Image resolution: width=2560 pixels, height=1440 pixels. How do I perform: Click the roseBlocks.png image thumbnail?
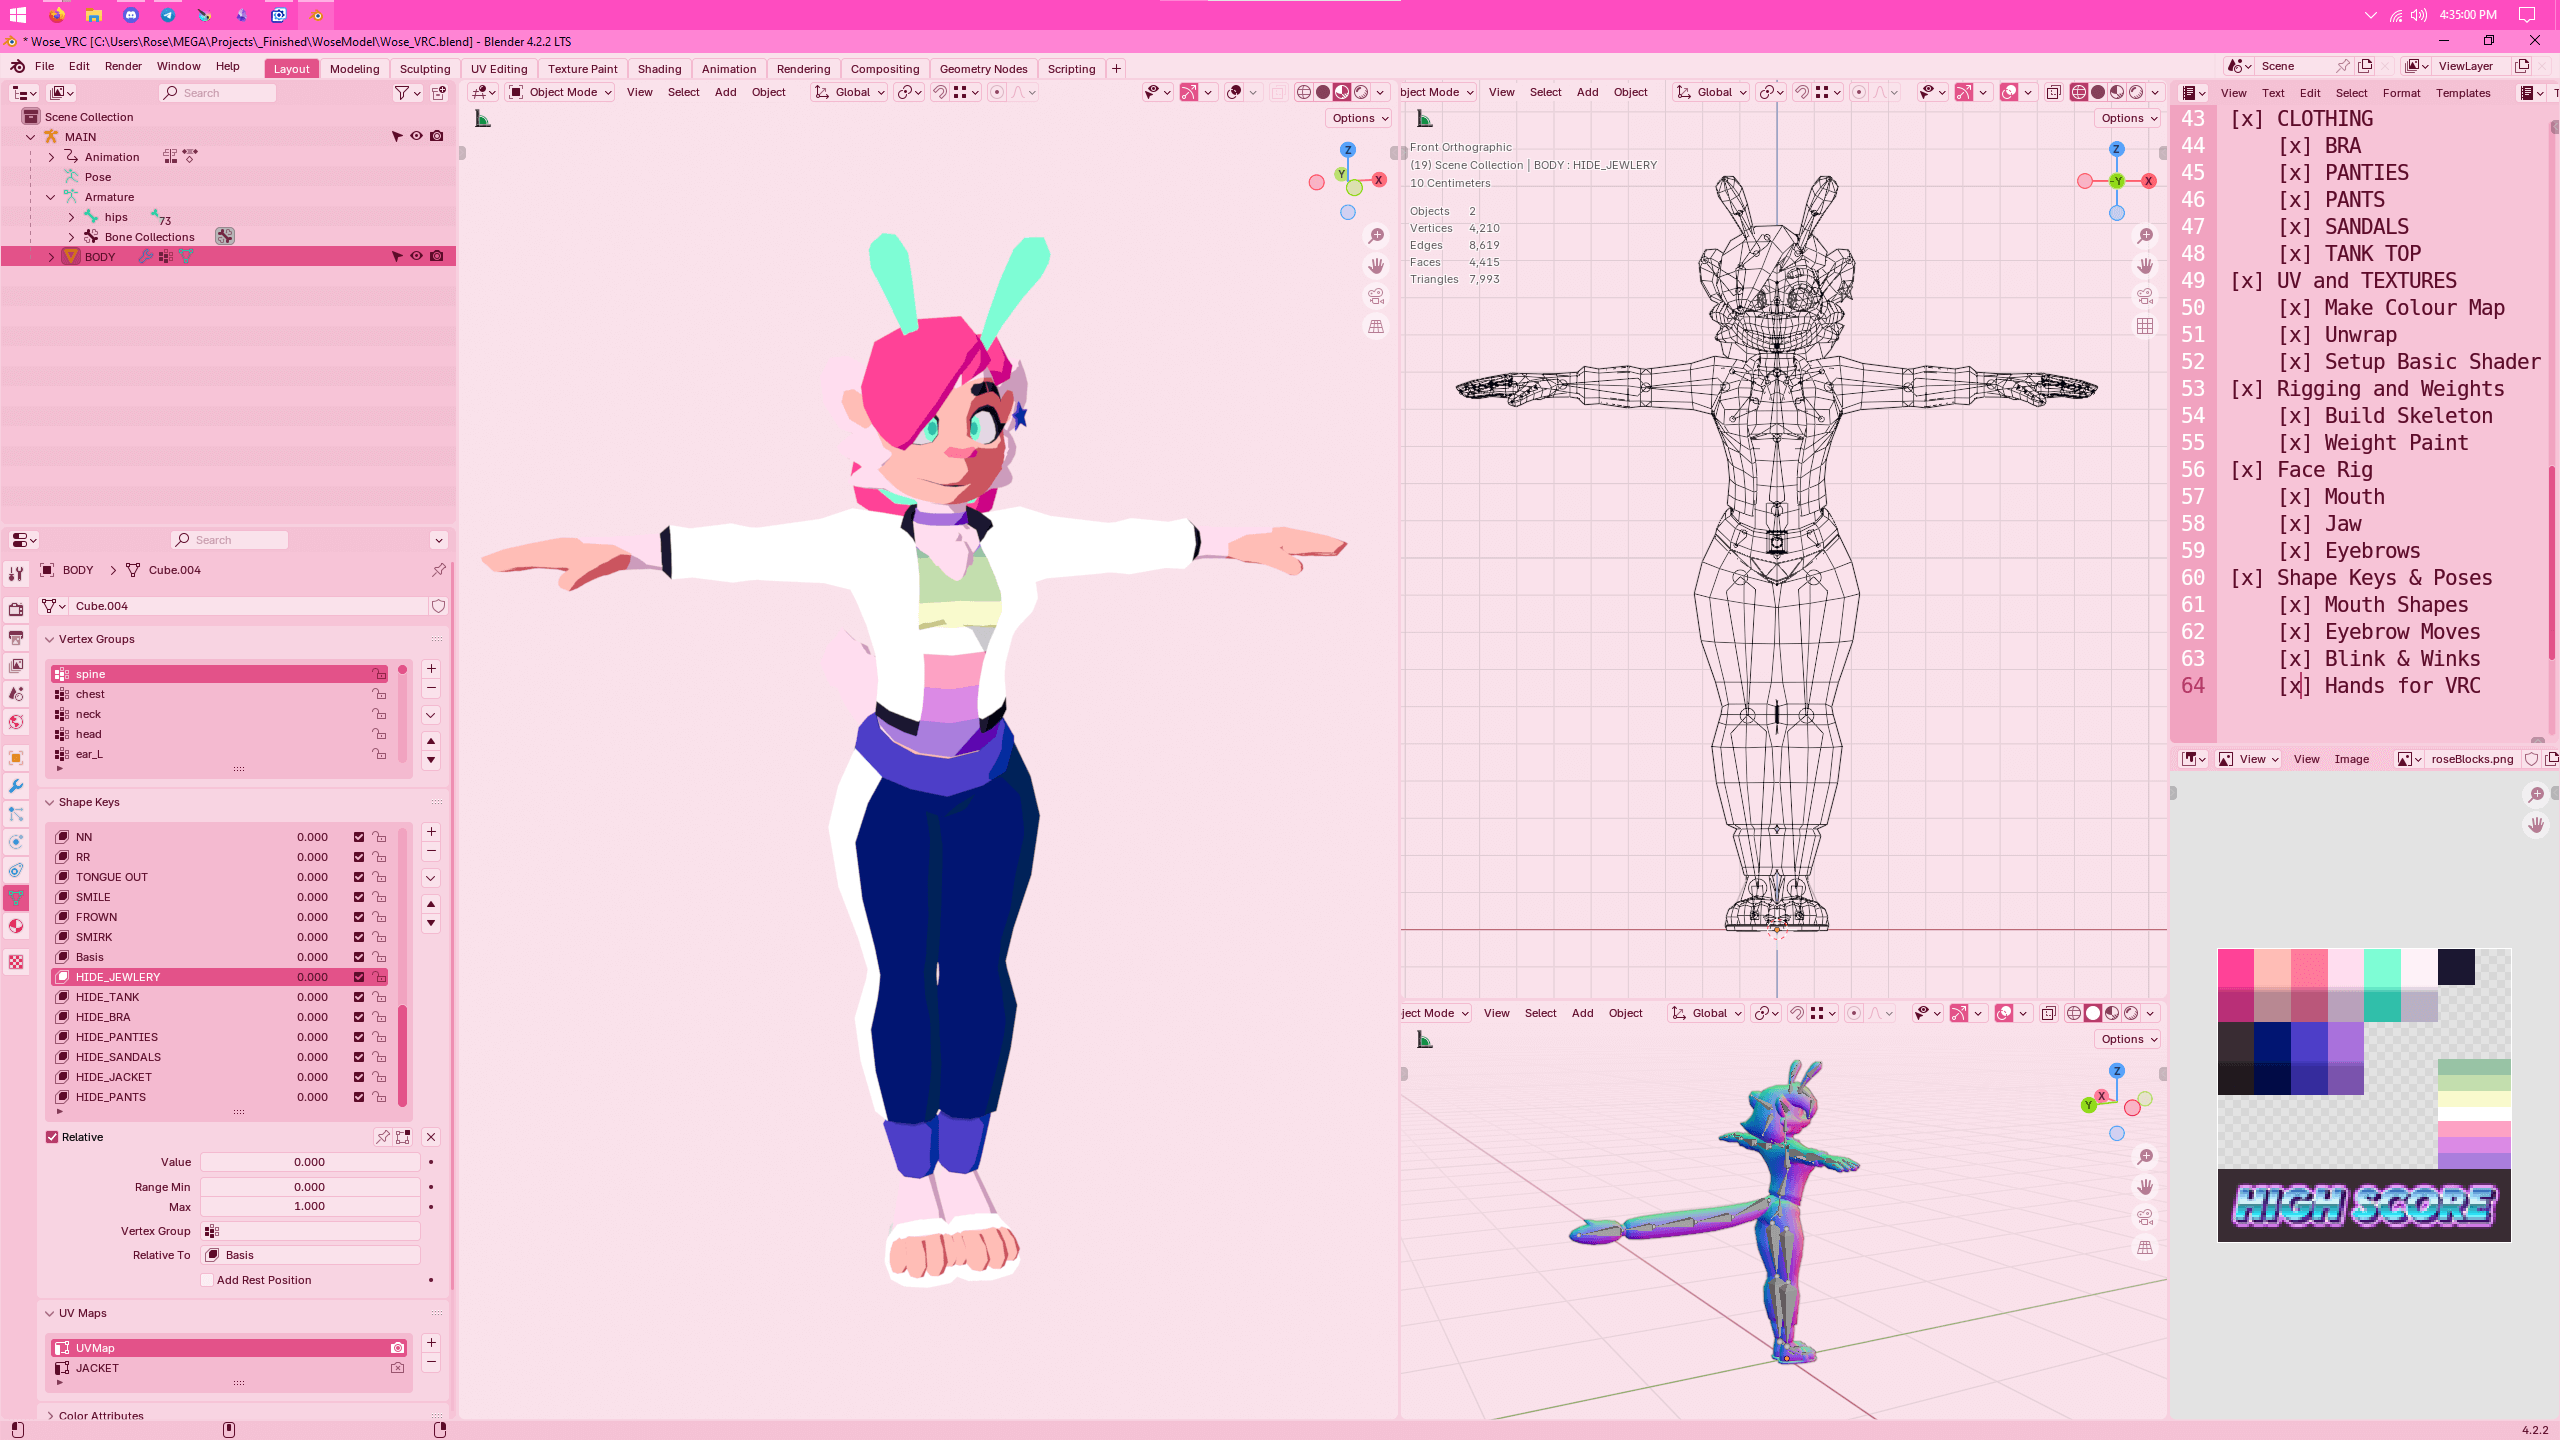coord(2364,1095)
